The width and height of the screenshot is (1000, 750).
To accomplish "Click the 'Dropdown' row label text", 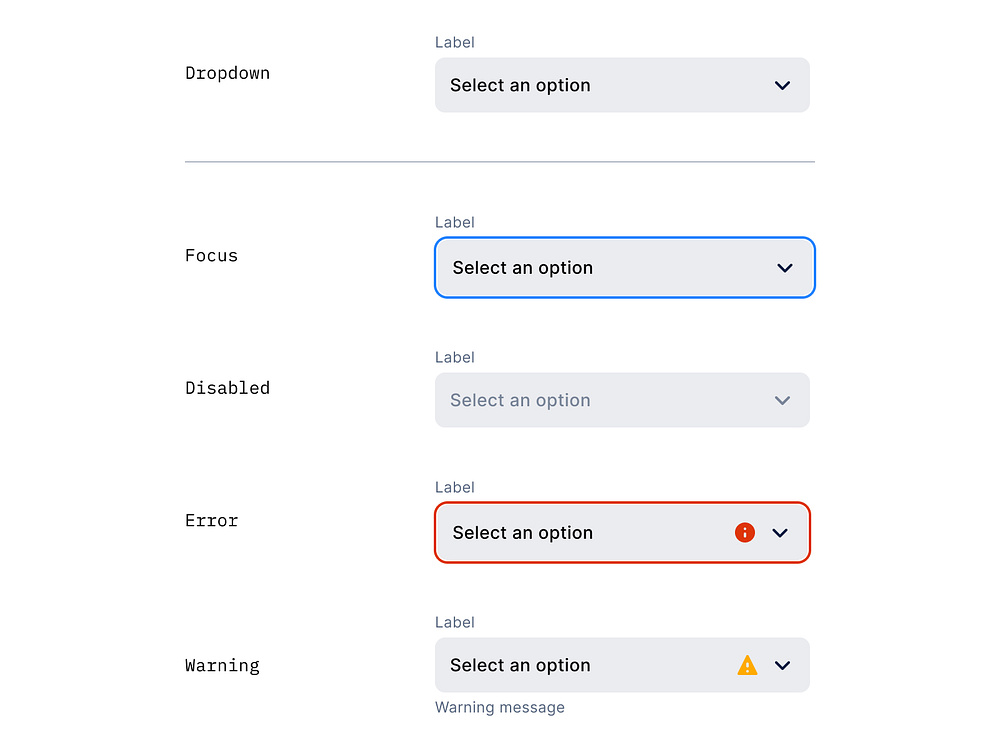I will coord(227,72).
